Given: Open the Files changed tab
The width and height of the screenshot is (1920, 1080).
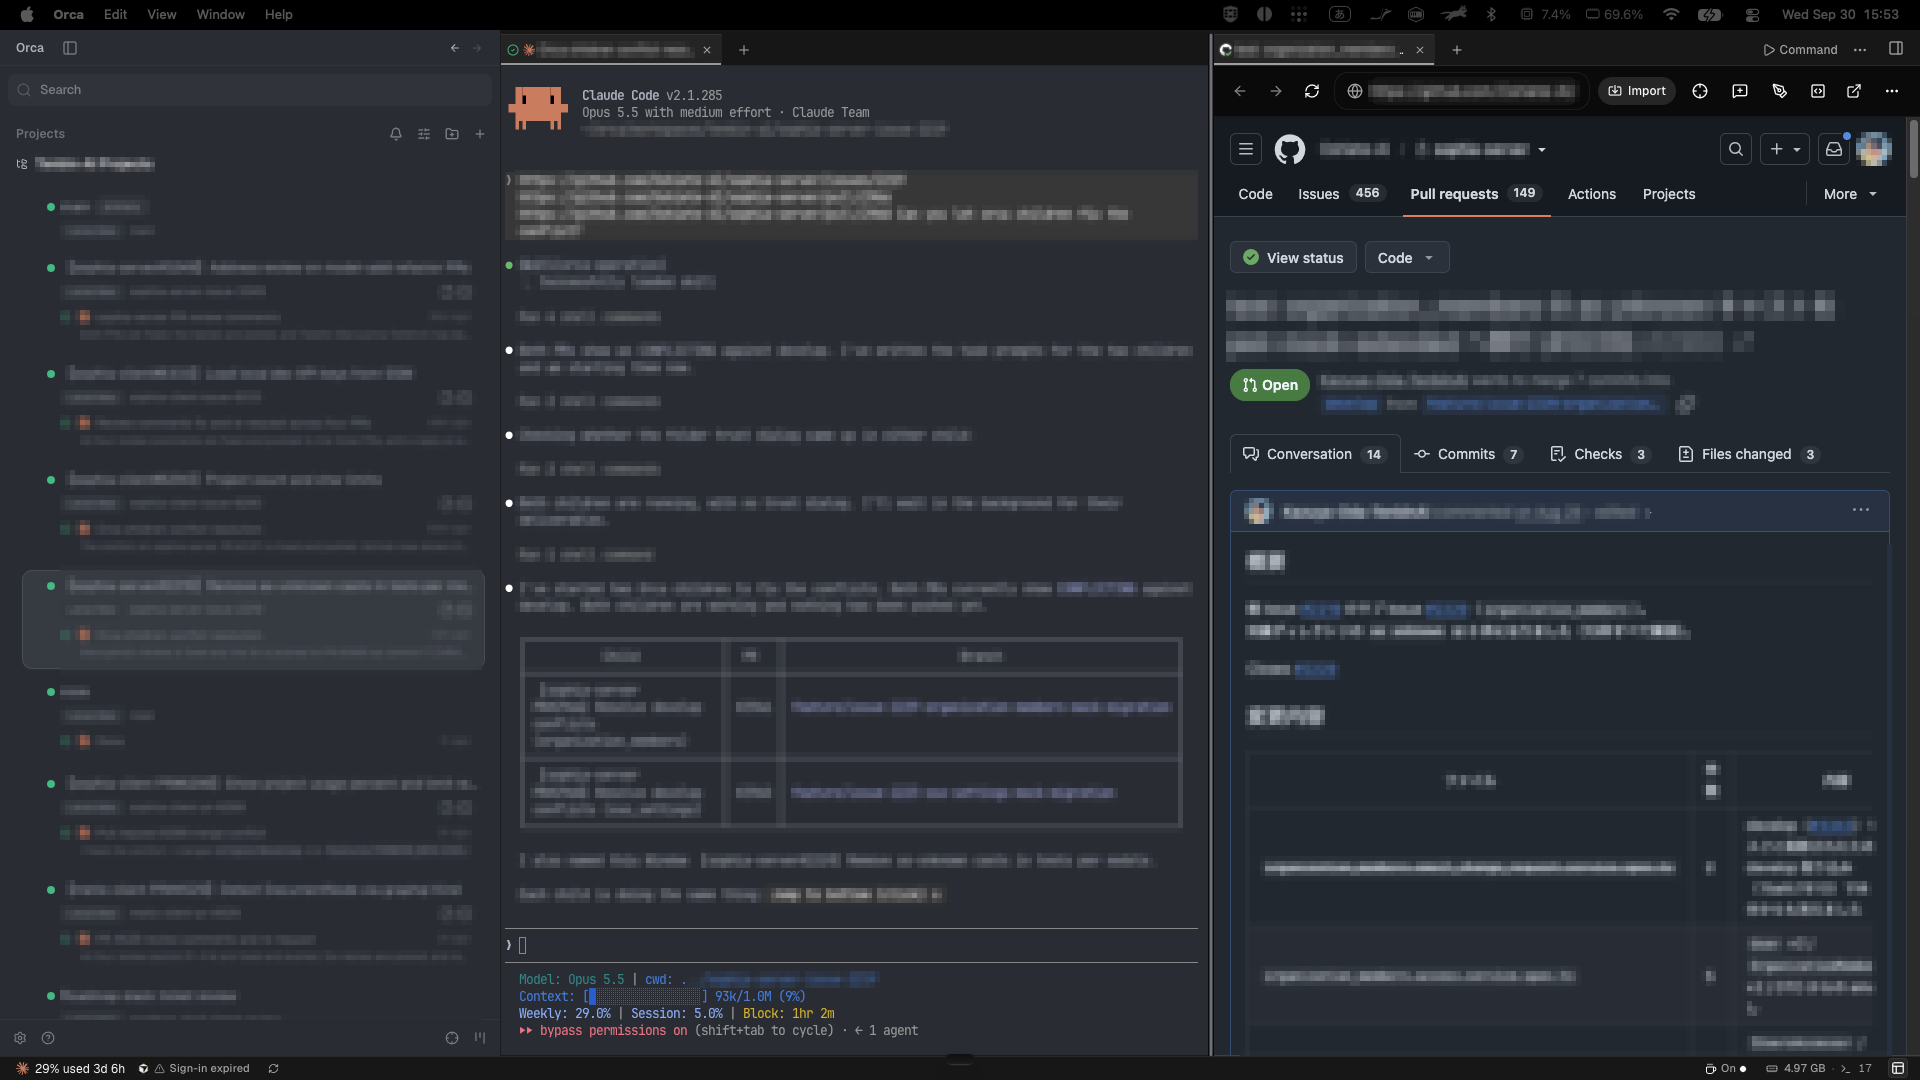Looking at the screenshot, I should pos(1748,454).
